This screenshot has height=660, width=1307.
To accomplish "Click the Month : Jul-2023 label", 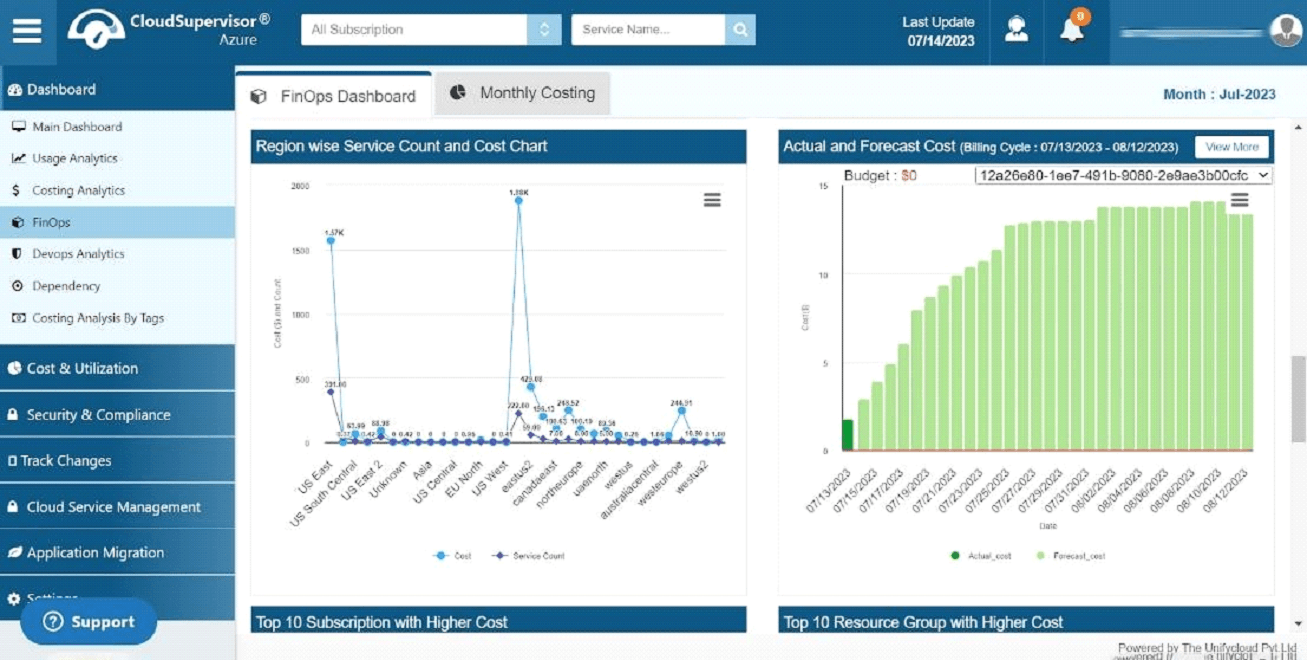I will [x=1219, y=95].
